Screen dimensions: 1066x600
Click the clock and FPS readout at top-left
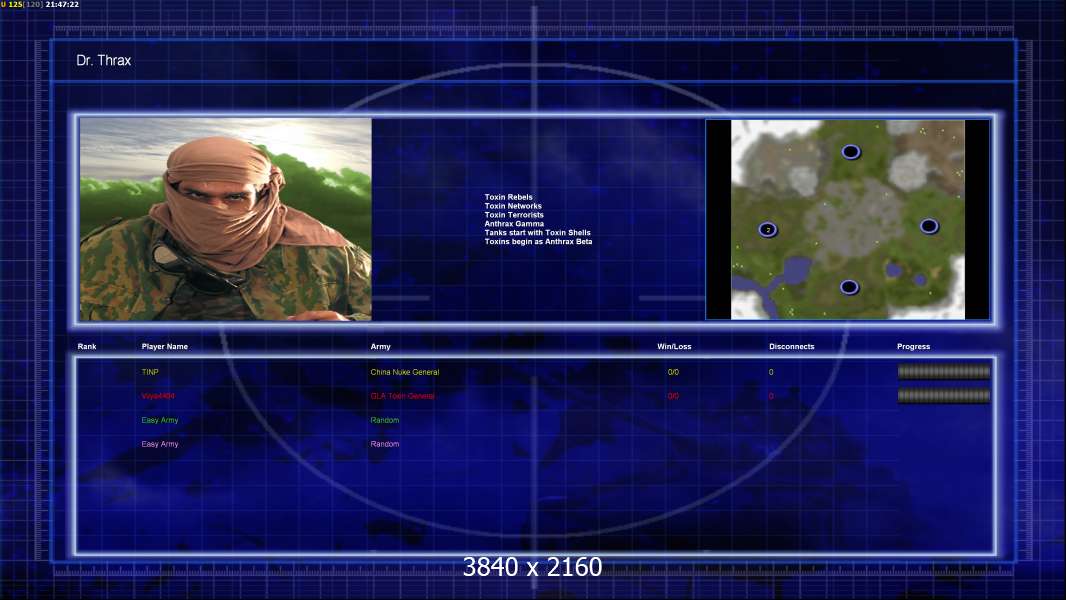click(x=40, y=4)
